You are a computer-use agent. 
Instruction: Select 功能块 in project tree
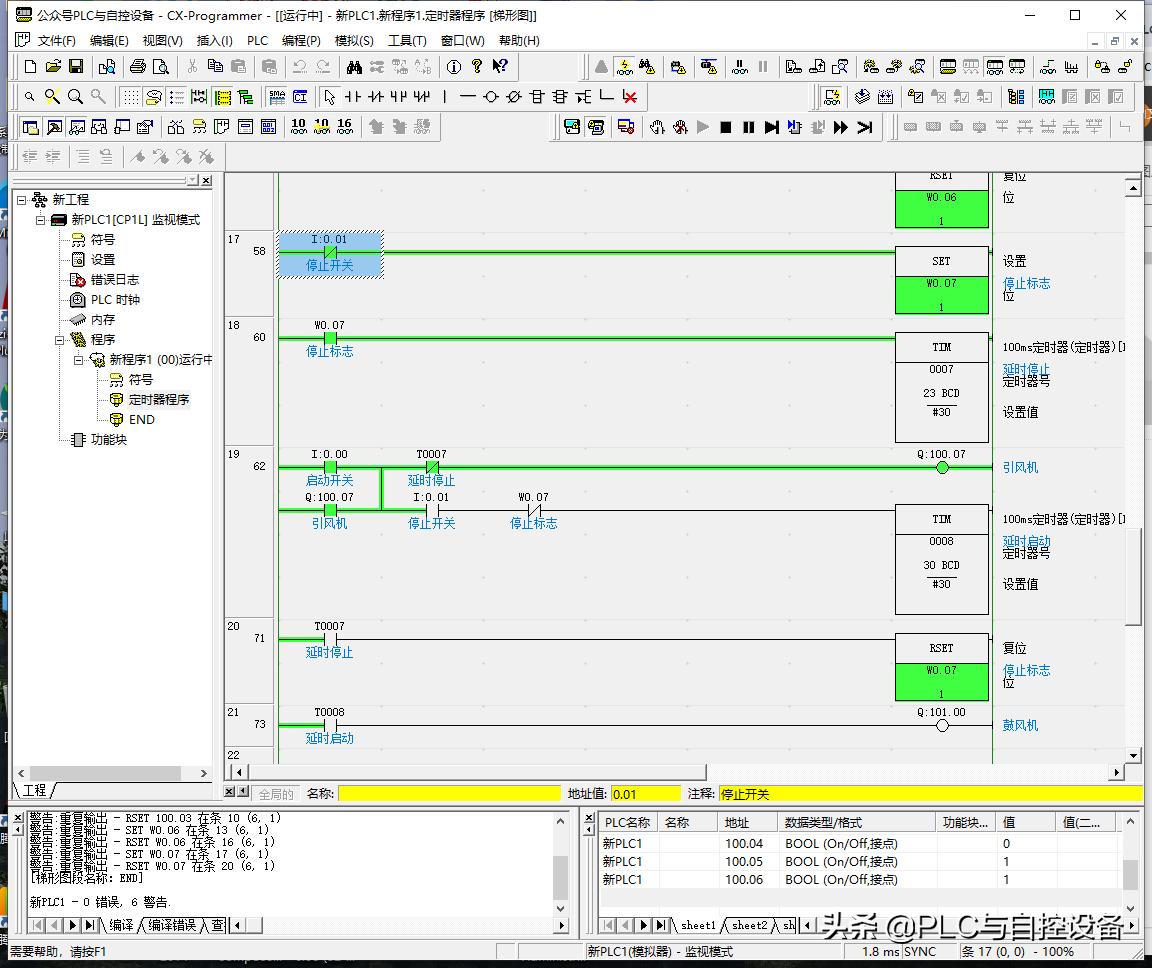pos(108,439)
